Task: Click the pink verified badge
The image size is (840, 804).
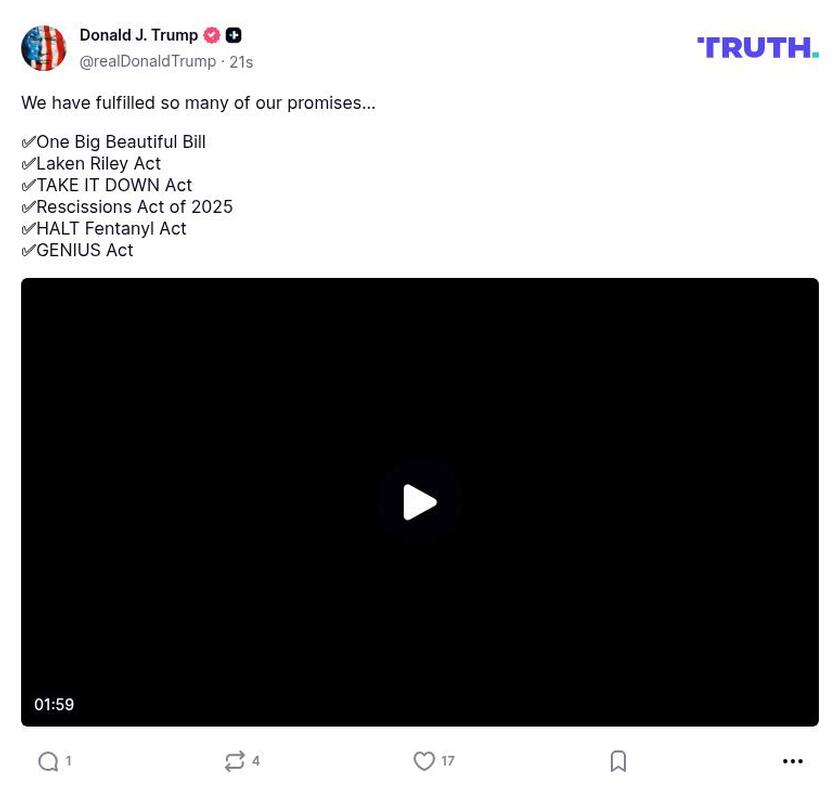Action: click(x=212, y=35)
